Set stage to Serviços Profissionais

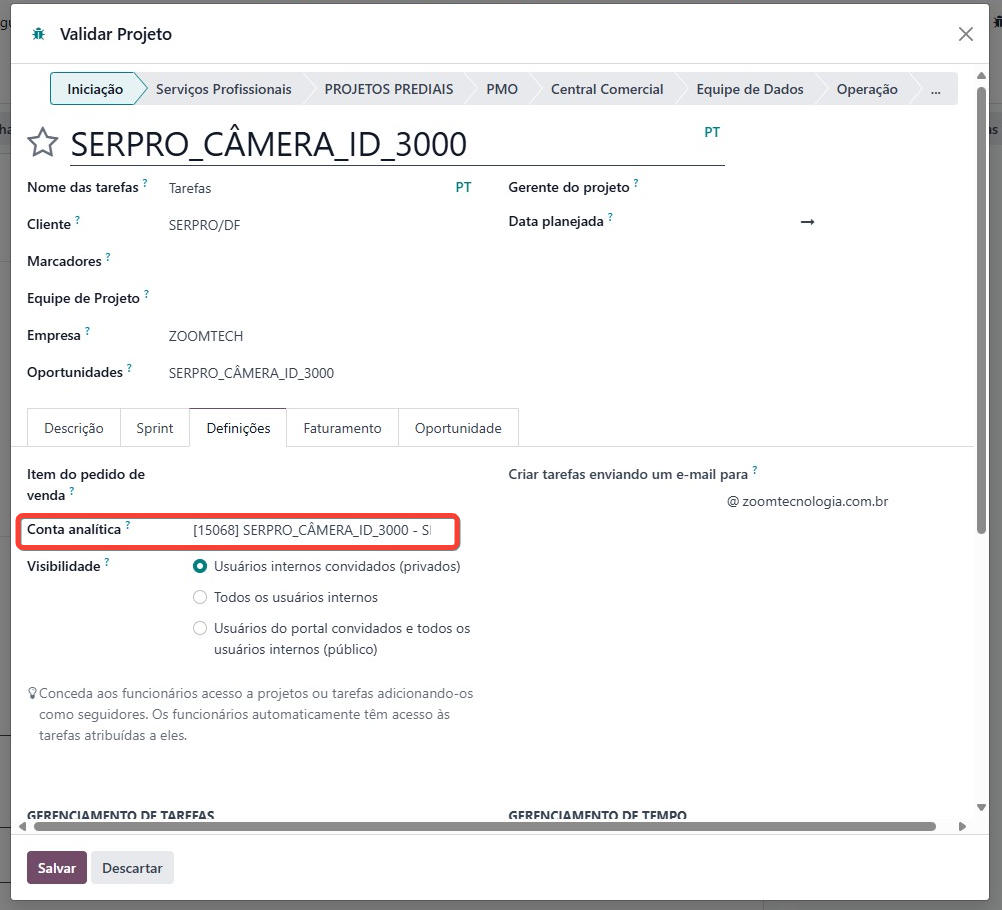[223, 89]
